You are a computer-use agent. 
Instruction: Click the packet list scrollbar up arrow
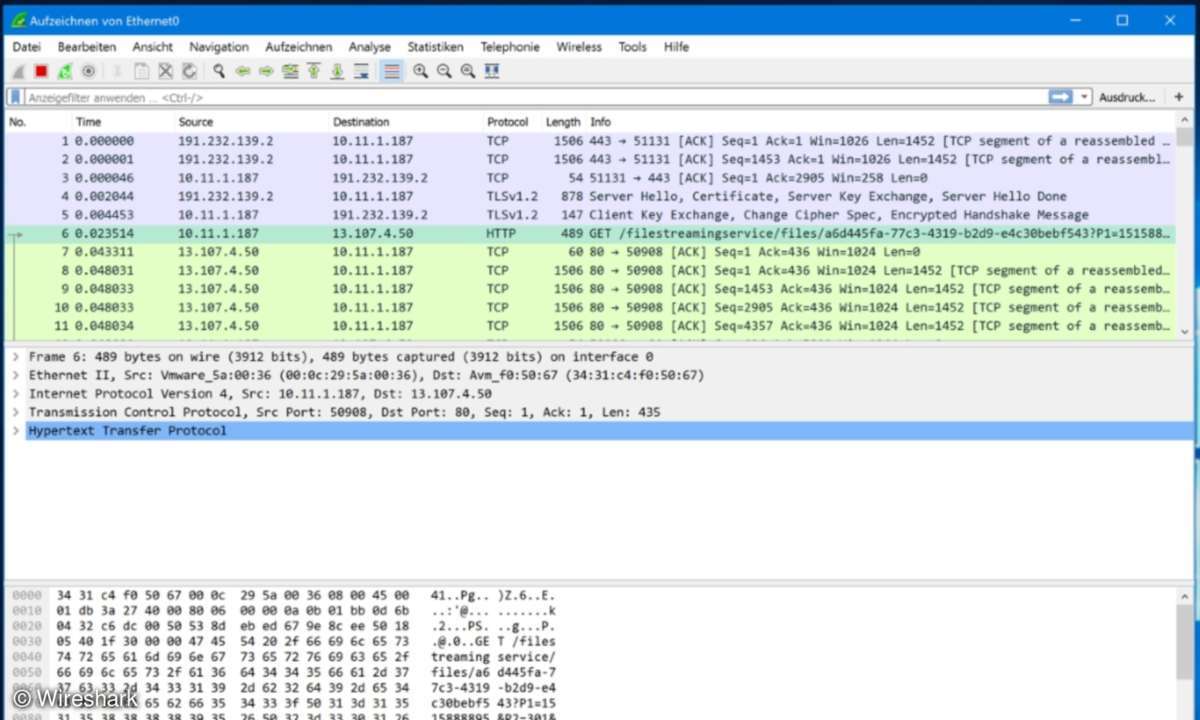click(x=1186, y=121)
